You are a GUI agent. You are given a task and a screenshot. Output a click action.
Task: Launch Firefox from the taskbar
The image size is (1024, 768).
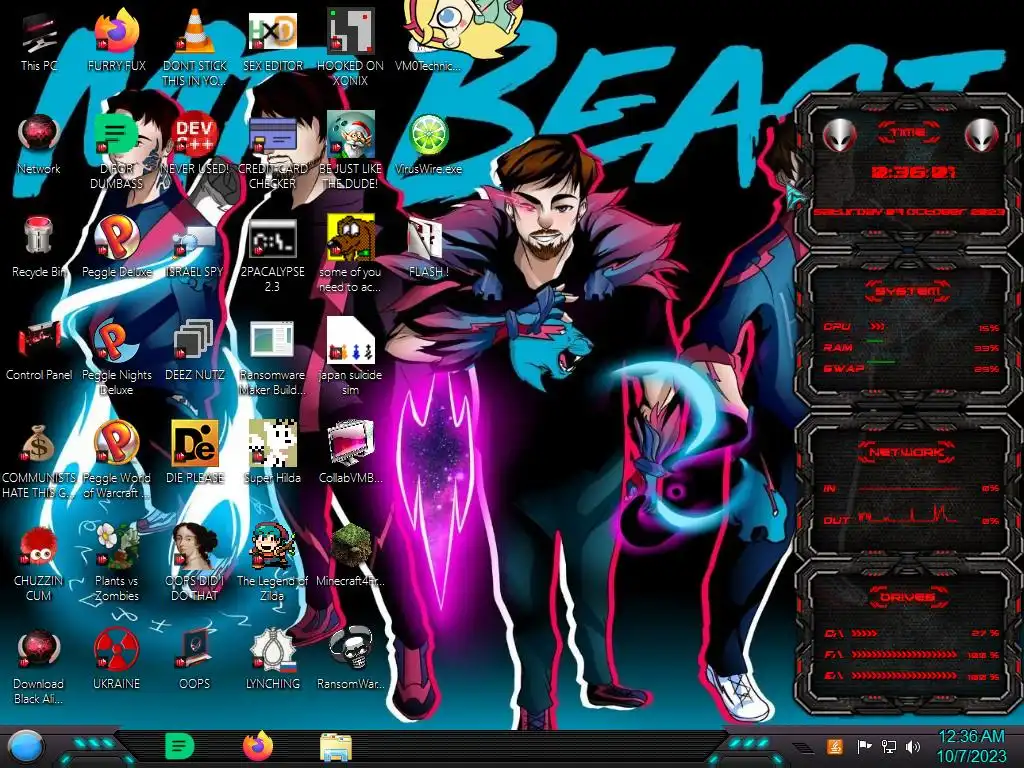pyautogui.click(x=257, y=746)
